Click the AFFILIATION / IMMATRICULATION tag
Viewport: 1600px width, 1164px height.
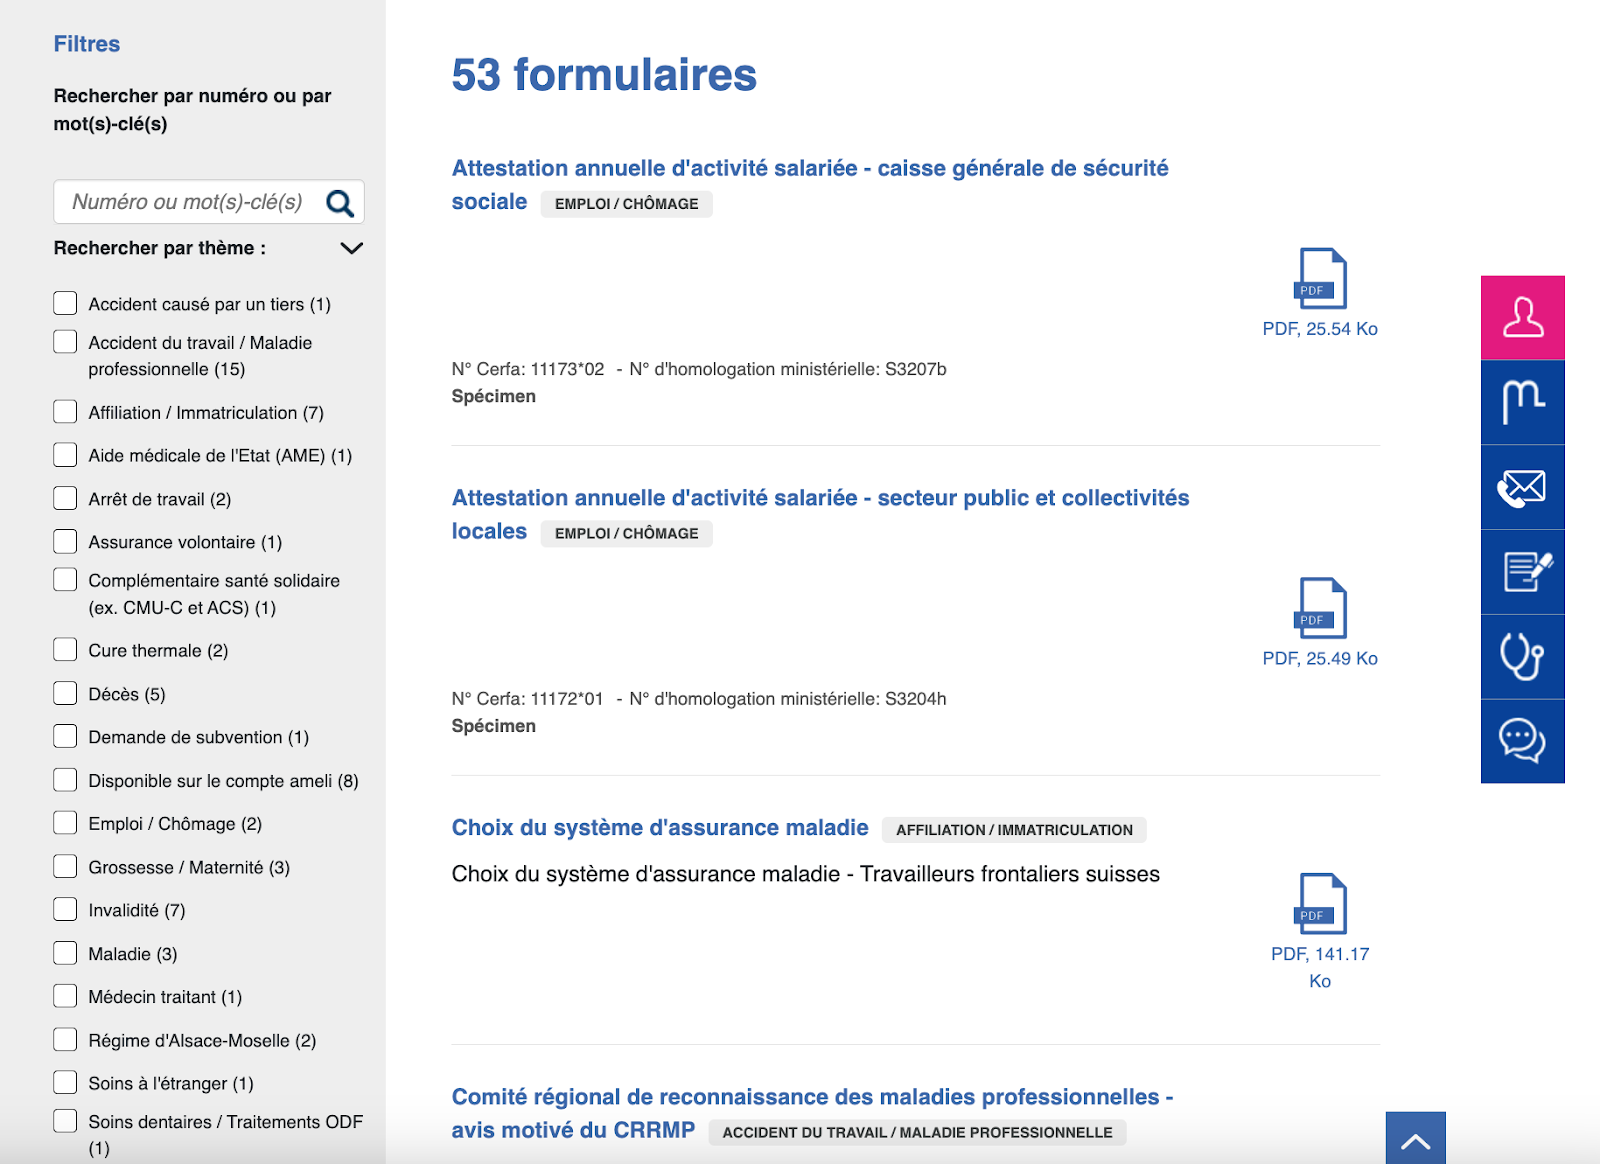(1014, 830)
